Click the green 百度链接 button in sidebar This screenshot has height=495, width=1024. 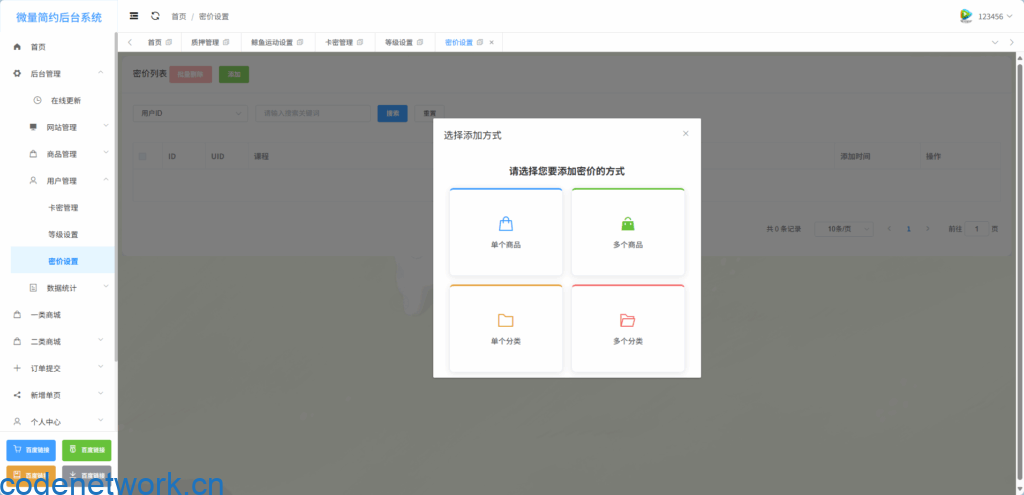(x=87, y=450)
